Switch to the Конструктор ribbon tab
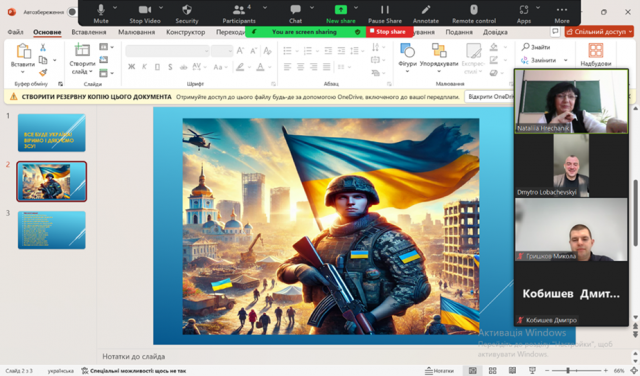 coord(185,32)
